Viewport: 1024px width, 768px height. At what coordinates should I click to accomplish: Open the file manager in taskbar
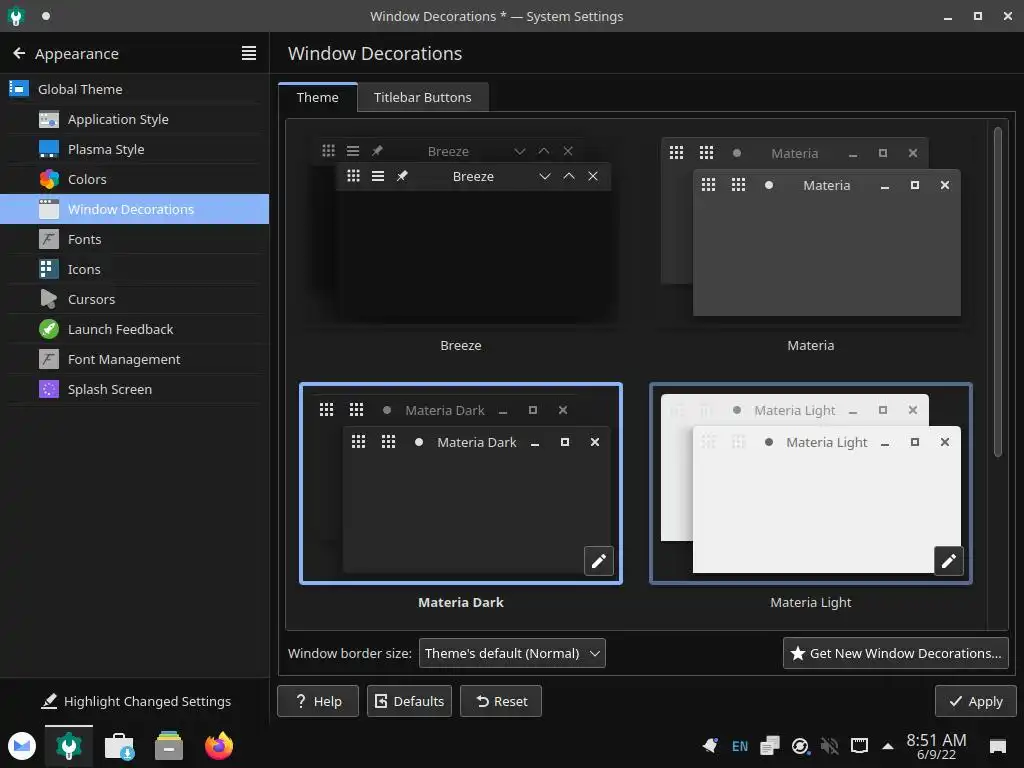[169, 746]
